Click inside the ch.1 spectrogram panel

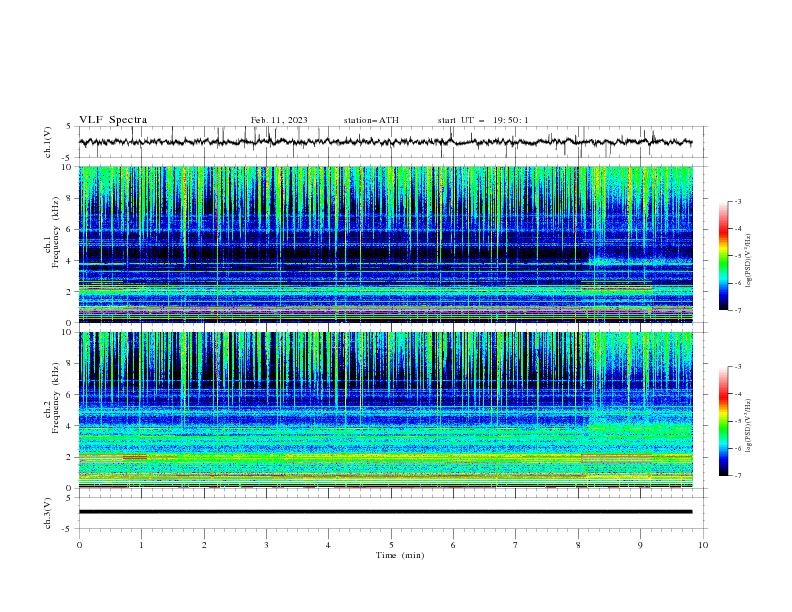pyautogui.click(x=386, y=244)
